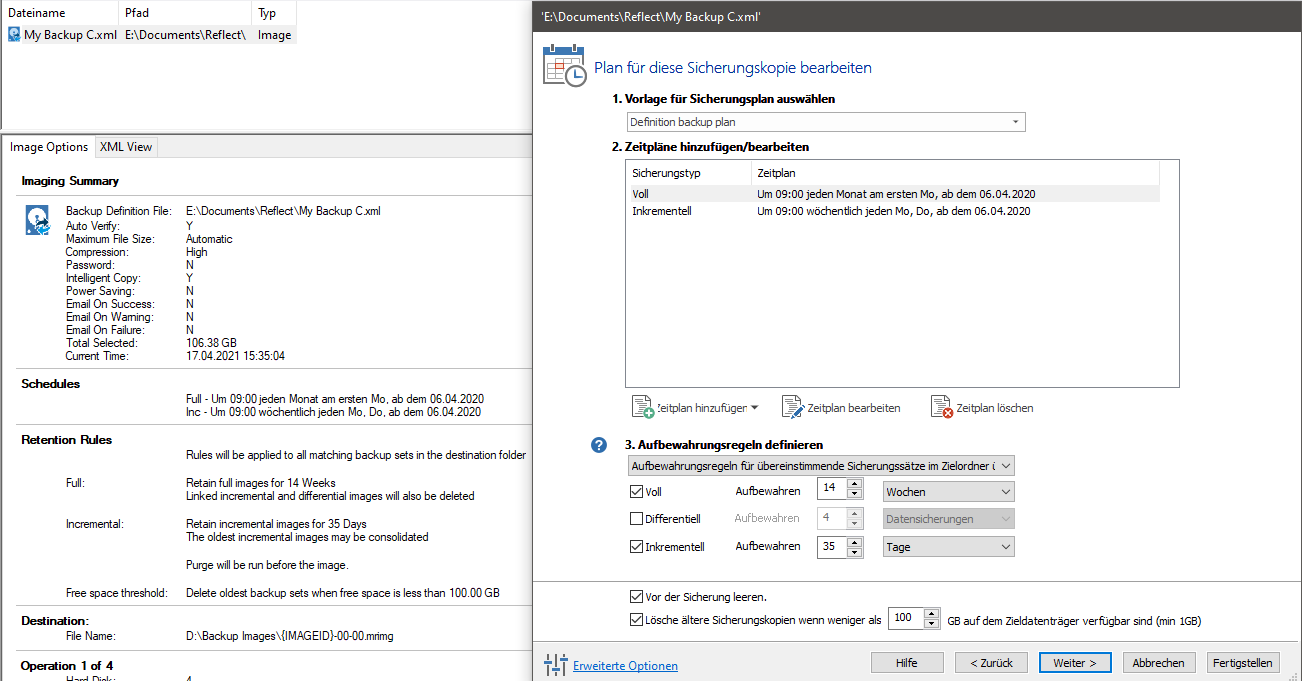
Task: Click the Zeitplan löschen red-x icon
Action: (942, 407)
